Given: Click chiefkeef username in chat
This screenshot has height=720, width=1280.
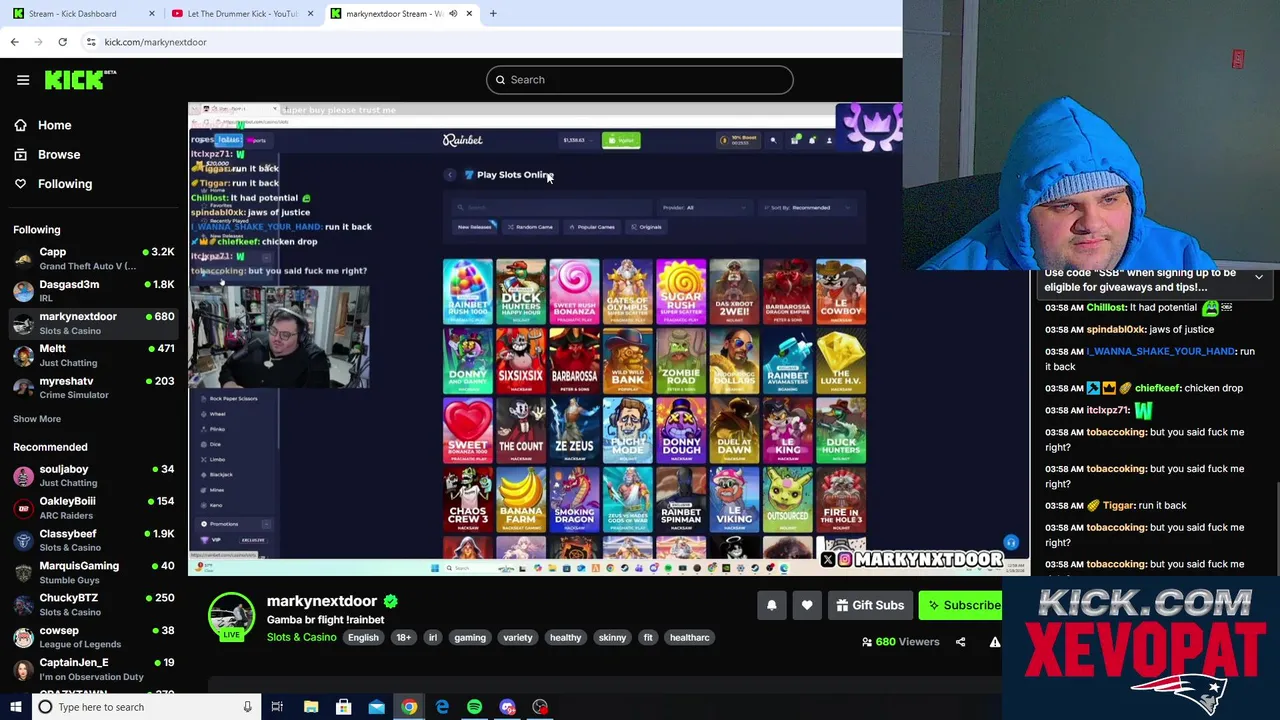Looking at the screenshot, I should click(1158, 388).
